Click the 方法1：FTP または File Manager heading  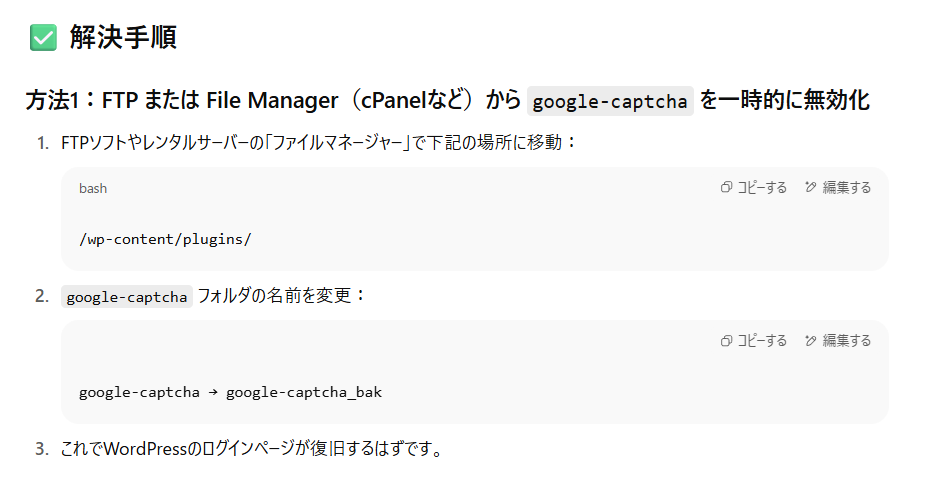click(x=182, y=100)
